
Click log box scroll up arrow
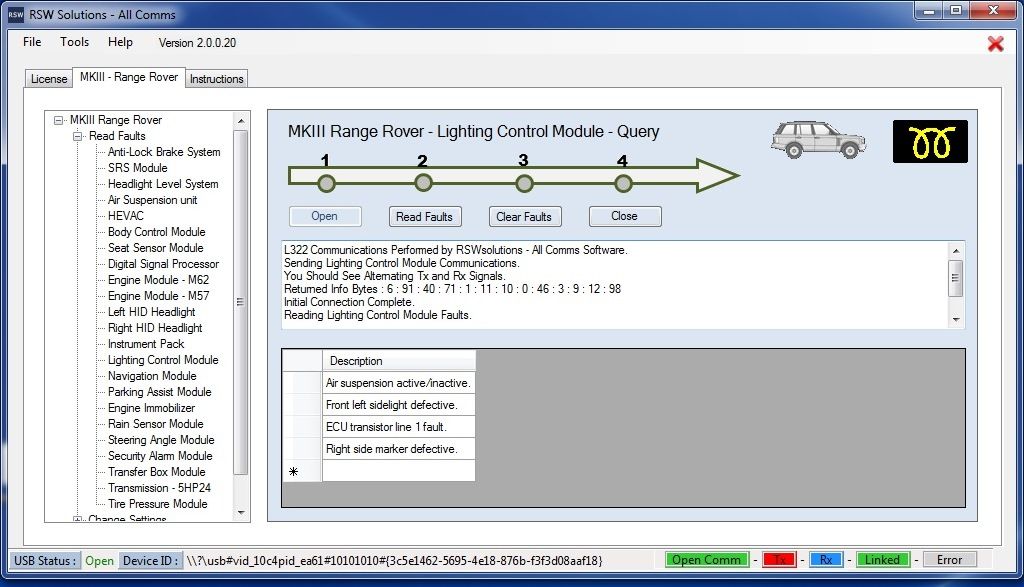pyautogui.click(x=956, y=251)
